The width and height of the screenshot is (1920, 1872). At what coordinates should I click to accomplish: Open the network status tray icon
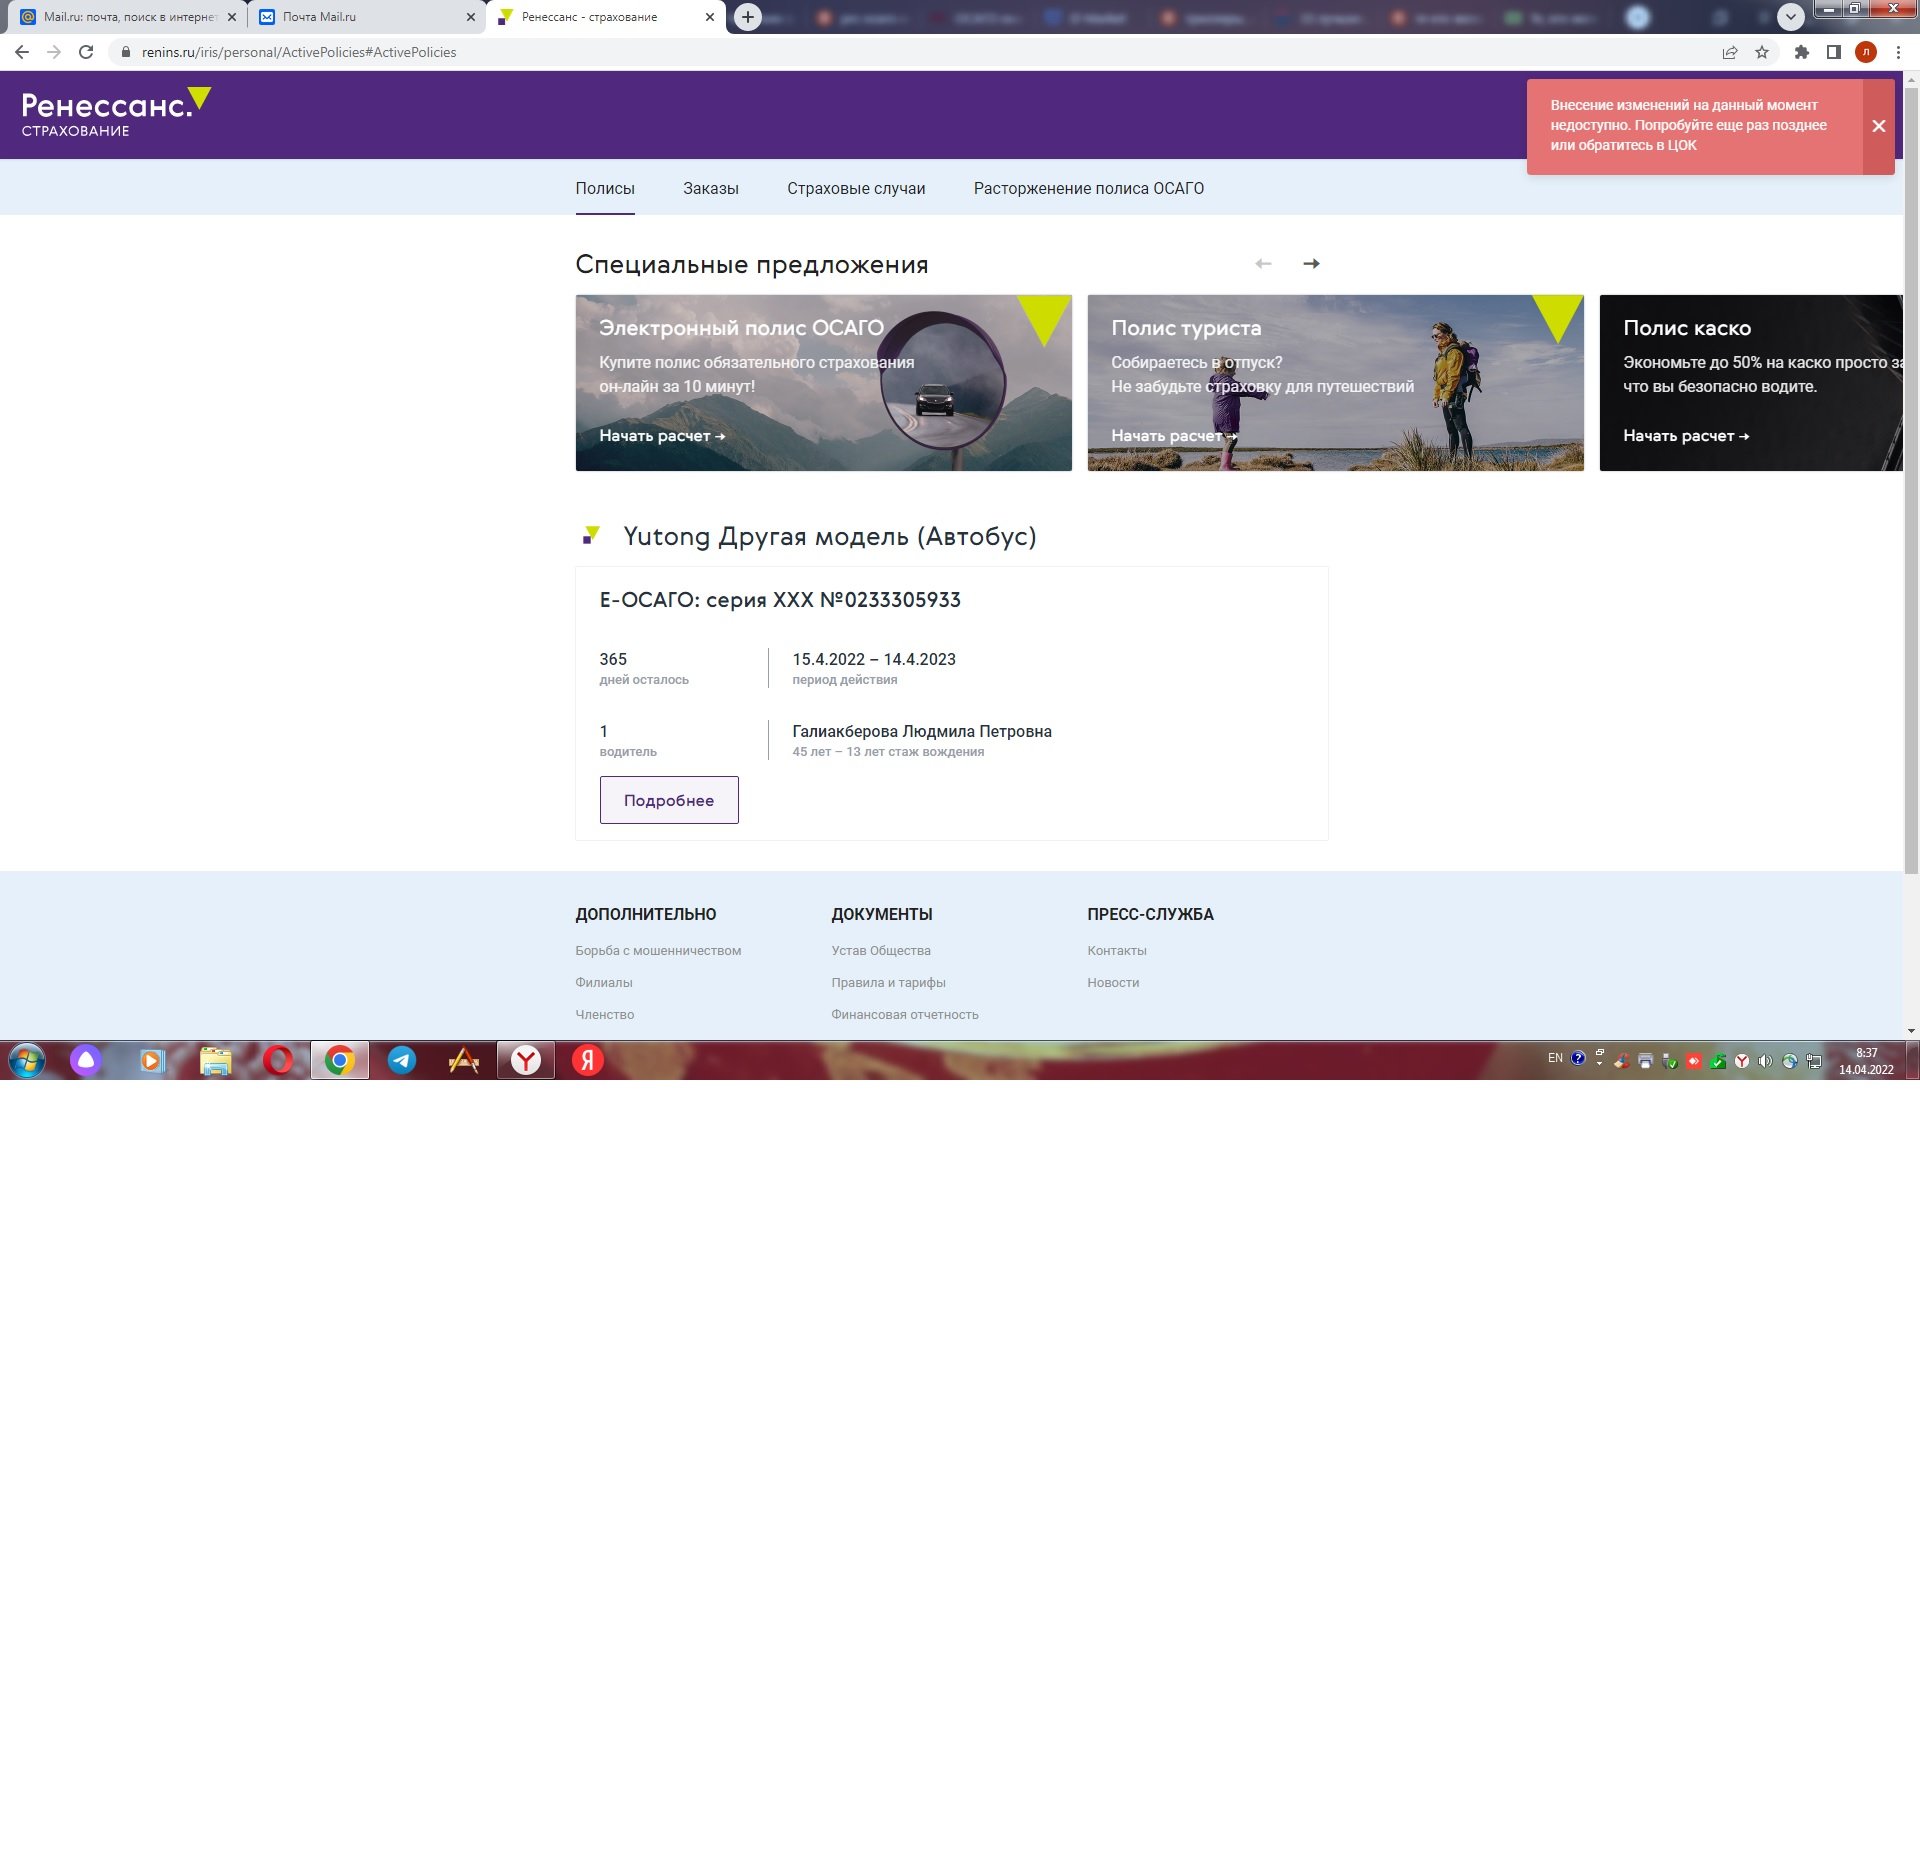[1814, 1061]
